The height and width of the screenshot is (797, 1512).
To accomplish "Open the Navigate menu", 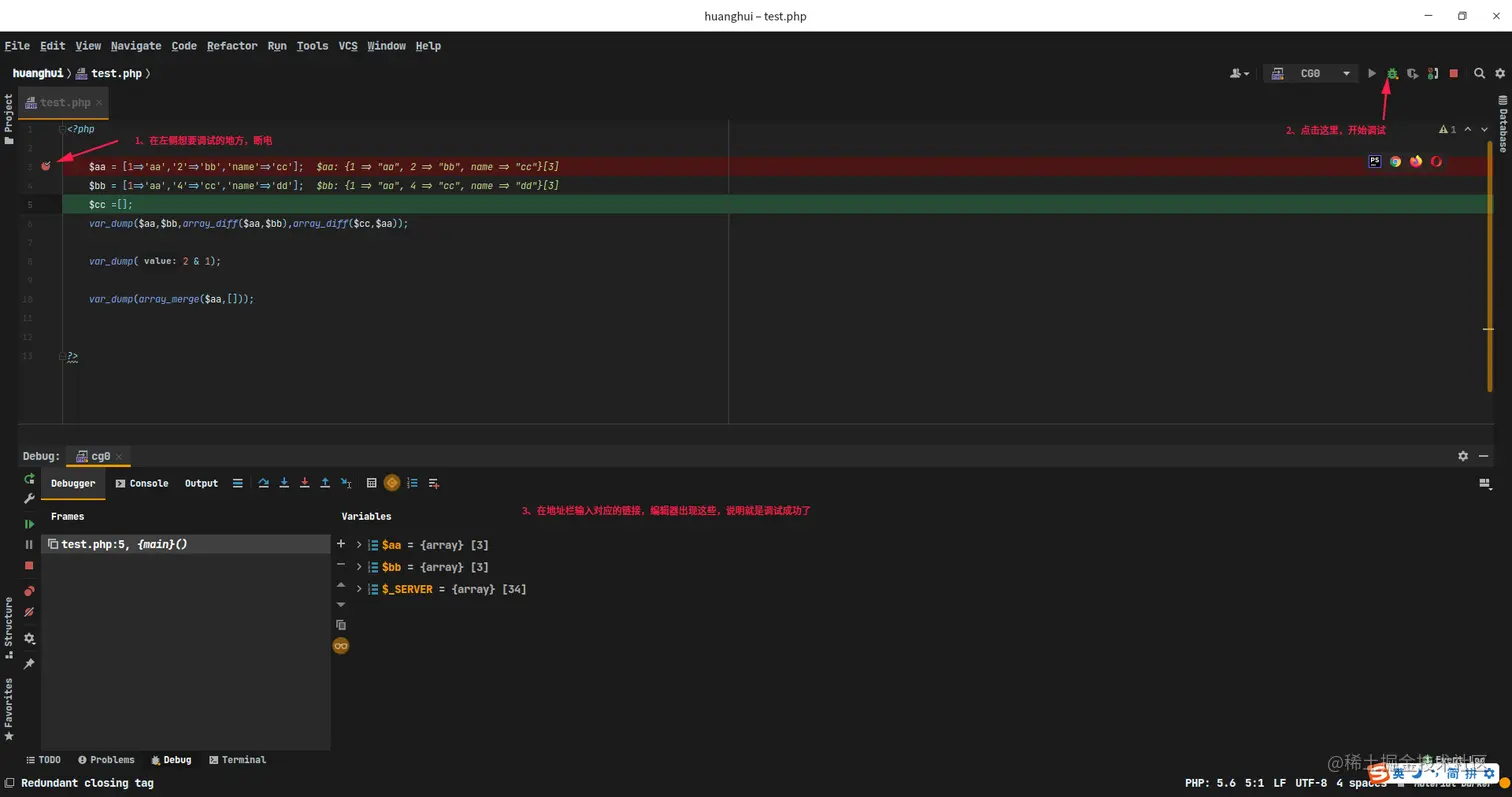I will pyautogui.click(x=136, y=46).
